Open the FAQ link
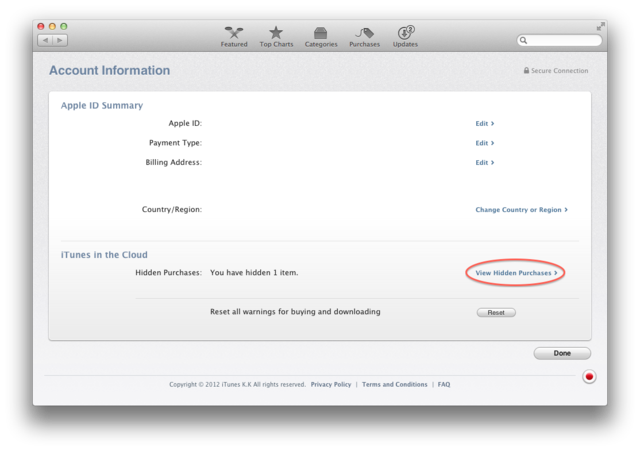Image resolution: width=640 pixels, height=451 pixels. 444,384
